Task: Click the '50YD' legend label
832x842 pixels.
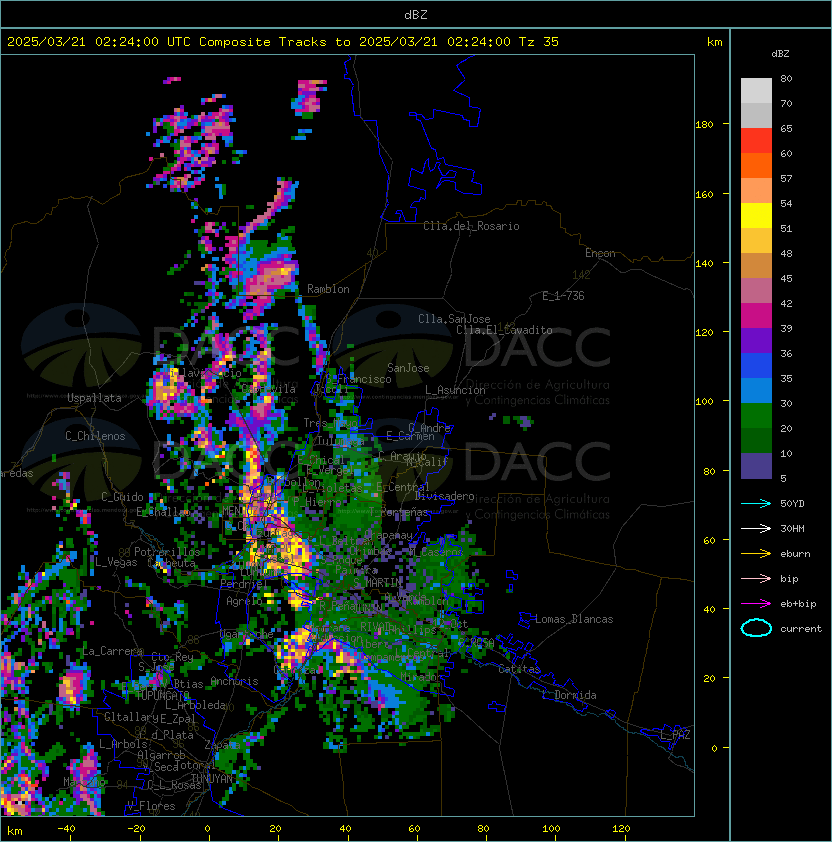Action: pos(792,503)
